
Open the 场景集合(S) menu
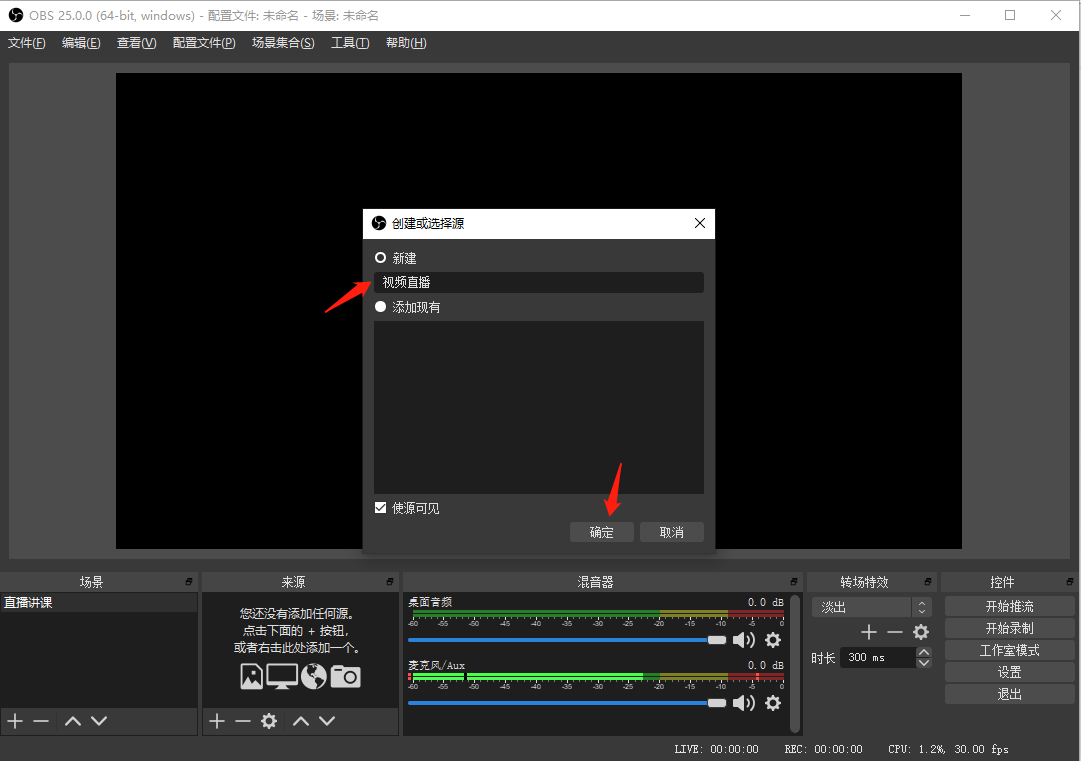(283, 43)
